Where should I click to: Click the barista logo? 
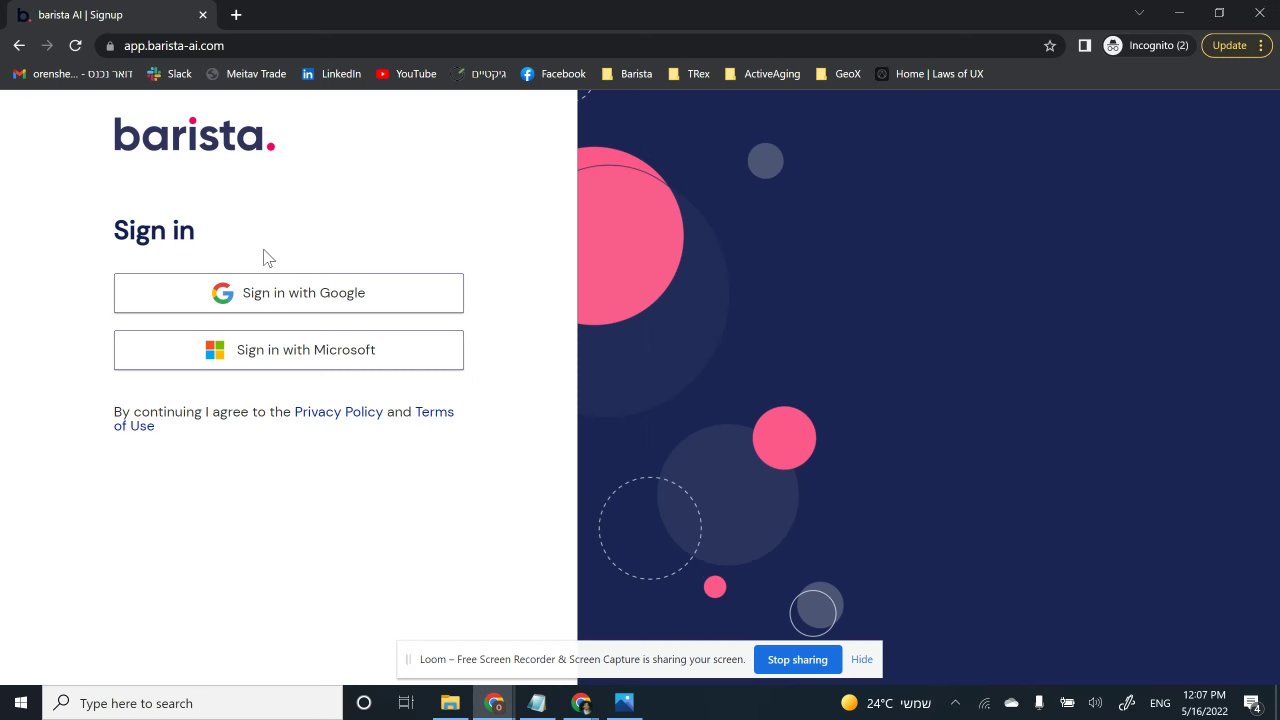pos(194,134)
